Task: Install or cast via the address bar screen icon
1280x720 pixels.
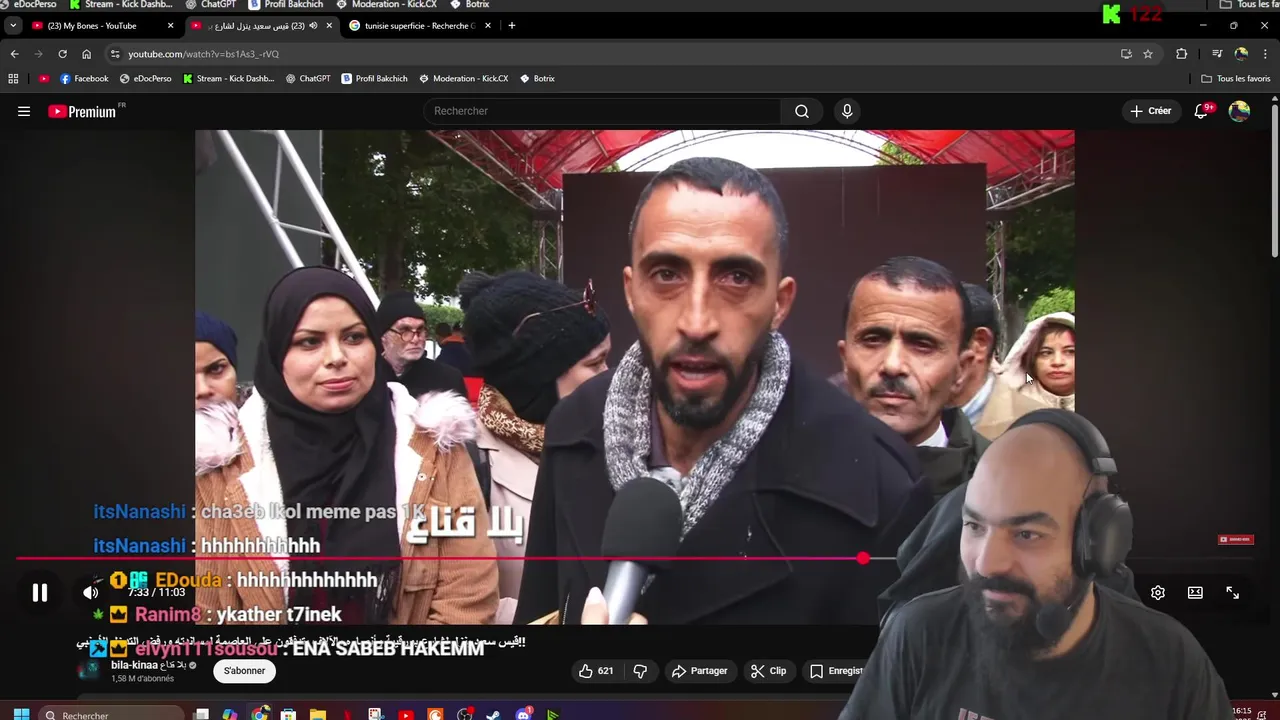Action: [1126, 54]
